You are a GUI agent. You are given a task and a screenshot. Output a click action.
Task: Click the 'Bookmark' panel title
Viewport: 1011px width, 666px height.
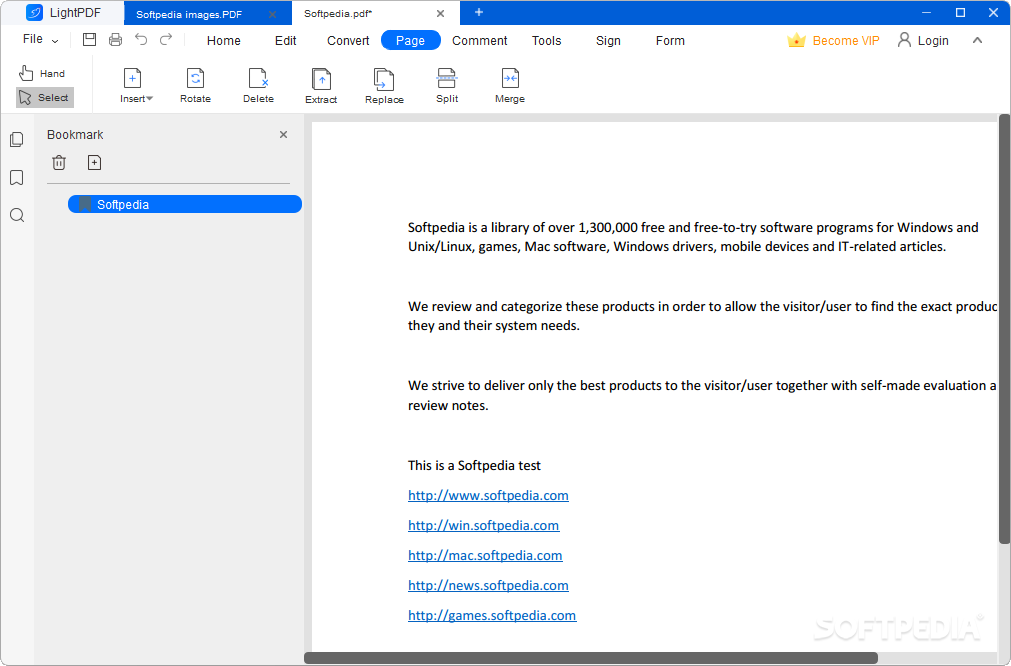pyautogui.click(x=75, y=135)
